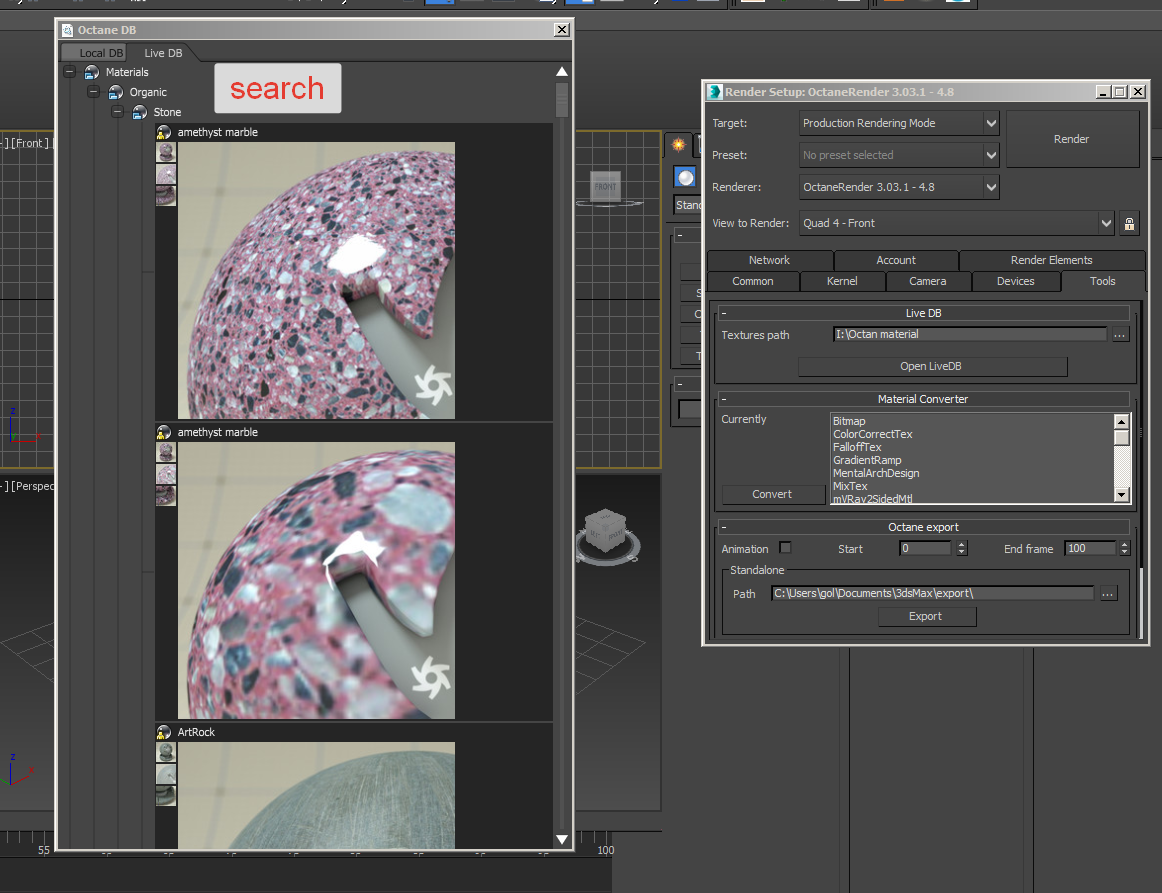Click the sun icon behind Render Setup
This screenshot has width=1162, height=893.
click(678, 145)
